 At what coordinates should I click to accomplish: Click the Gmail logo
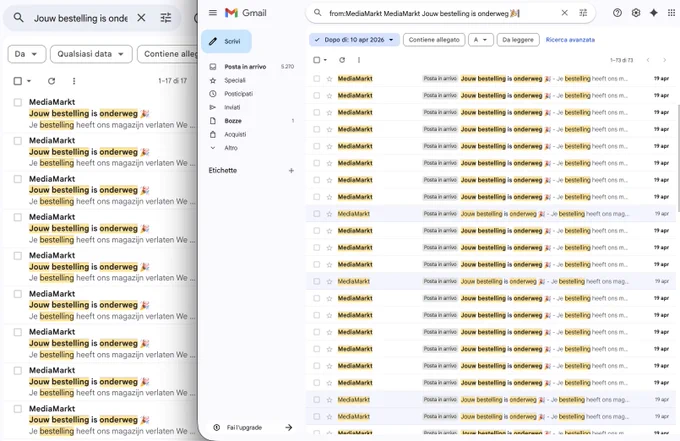click(x=245, y=13)
